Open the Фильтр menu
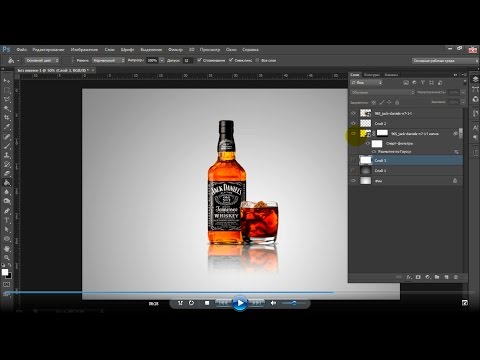The height and width of the screenshot is (360, 480). tap(175, 49)
